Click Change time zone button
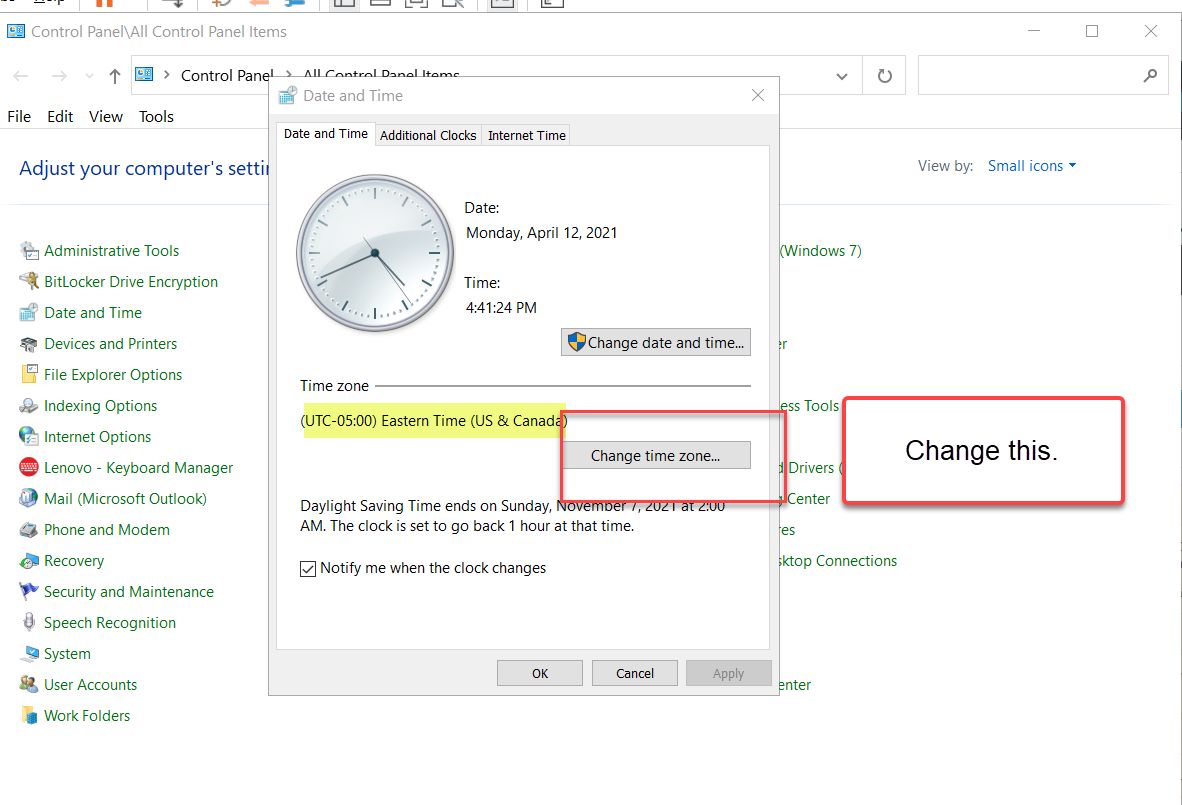Viewport: 1182px width, 805px height. click(655, 455)
